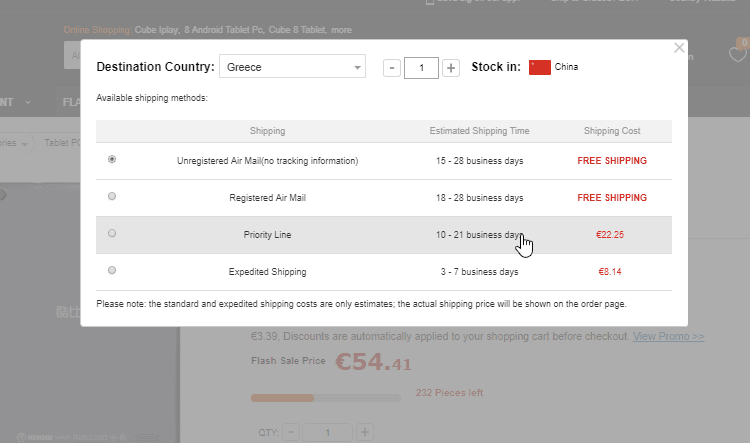Click the wishlist heart icon in header

(738, 55)
